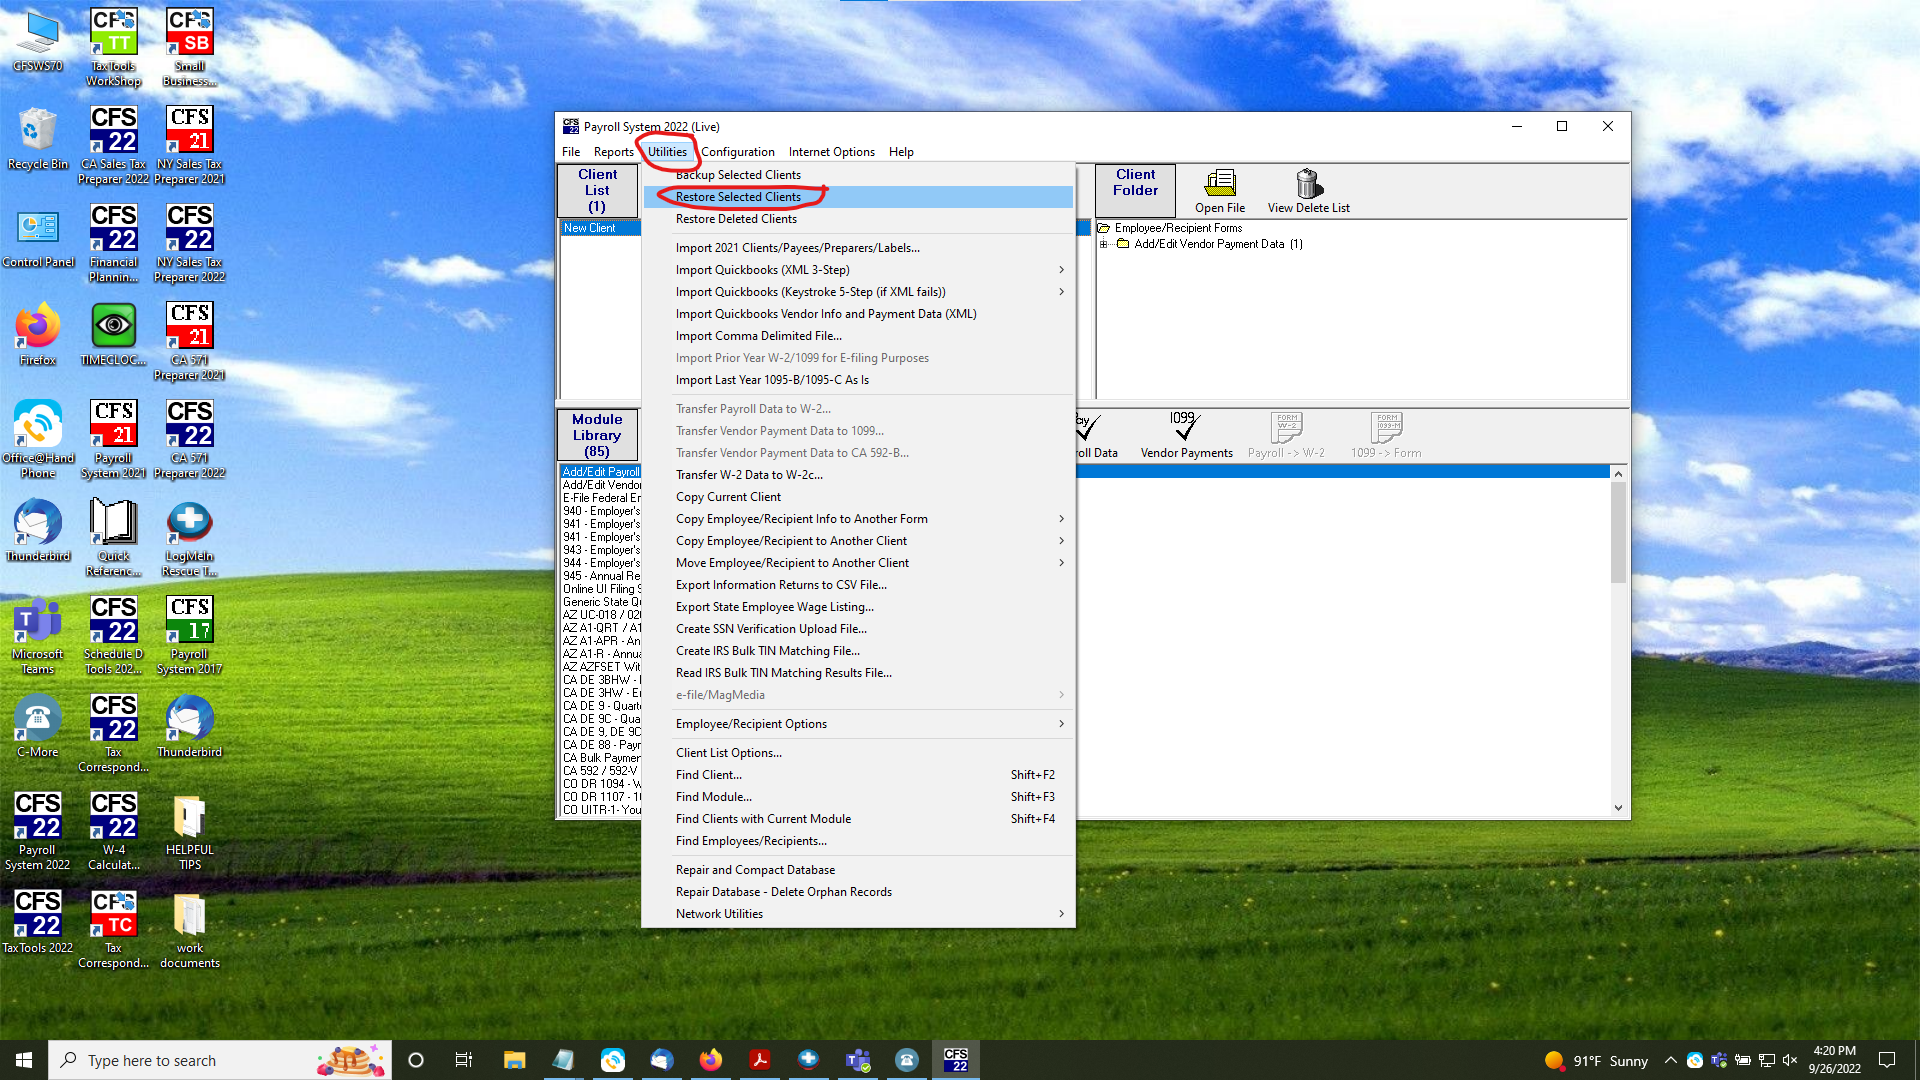Choose Import Comma Delimited File
The height and width of the screenshot is (1080, 1920).
point(858,336)
